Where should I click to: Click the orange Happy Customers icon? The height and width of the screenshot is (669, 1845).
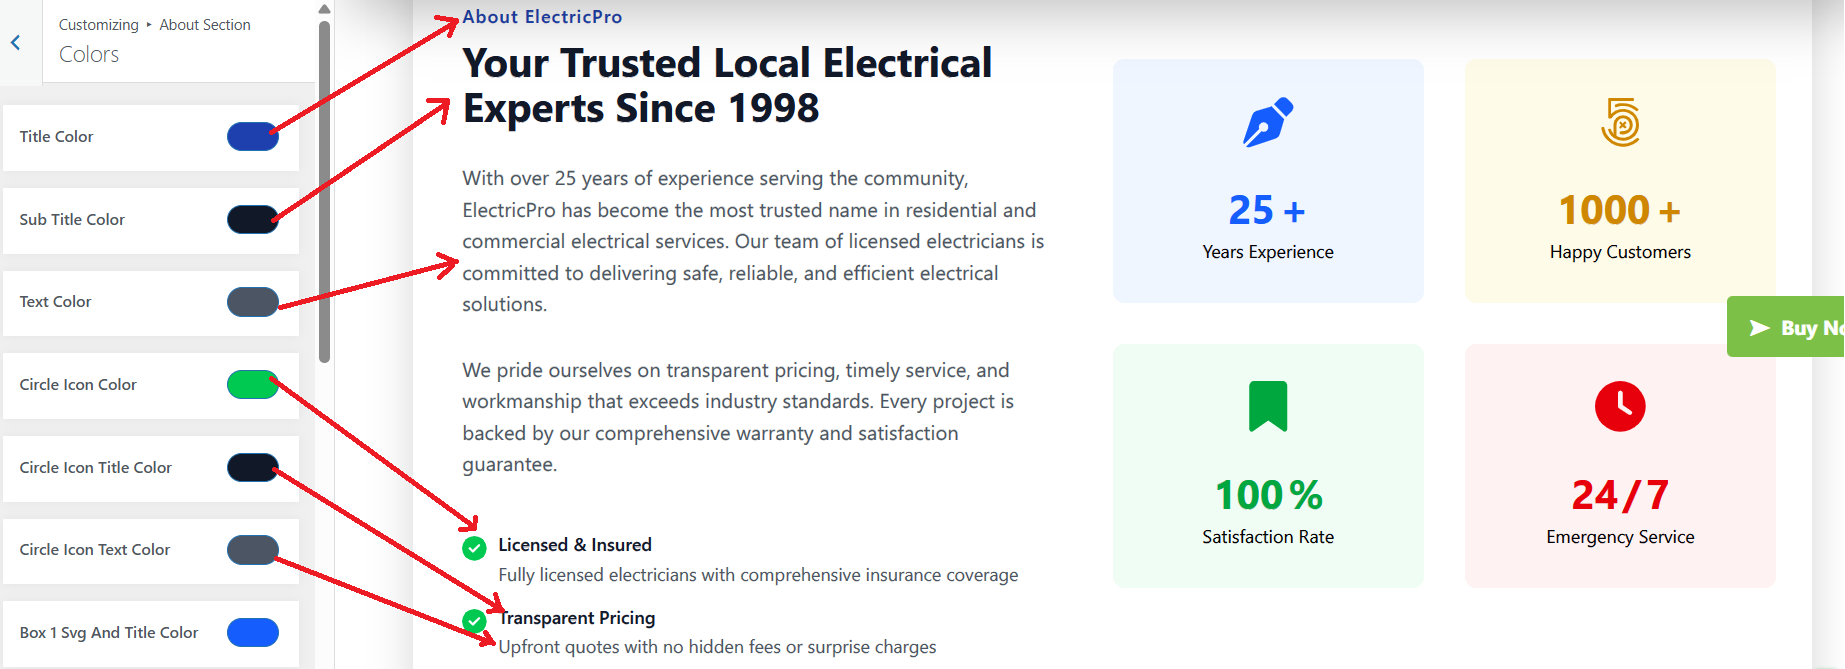(x=1620, y=123)
